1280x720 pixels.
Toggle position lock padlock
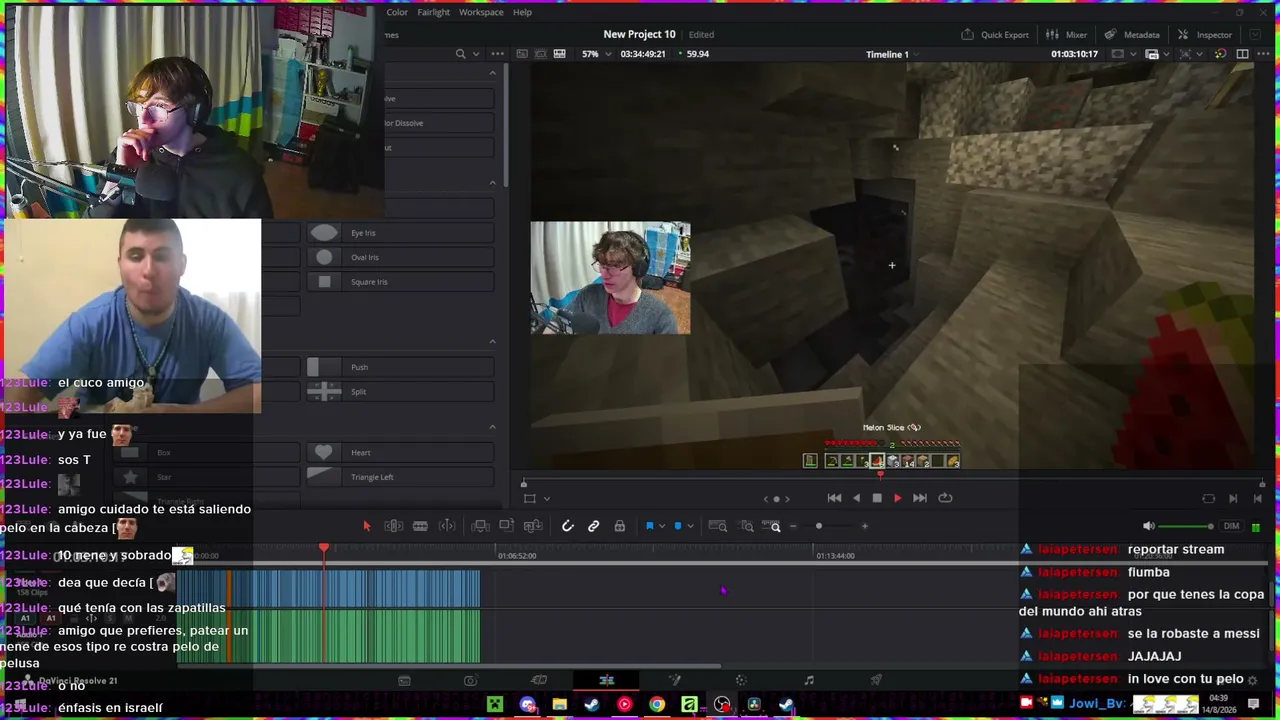pyautogui.click(x=619, y=526)
